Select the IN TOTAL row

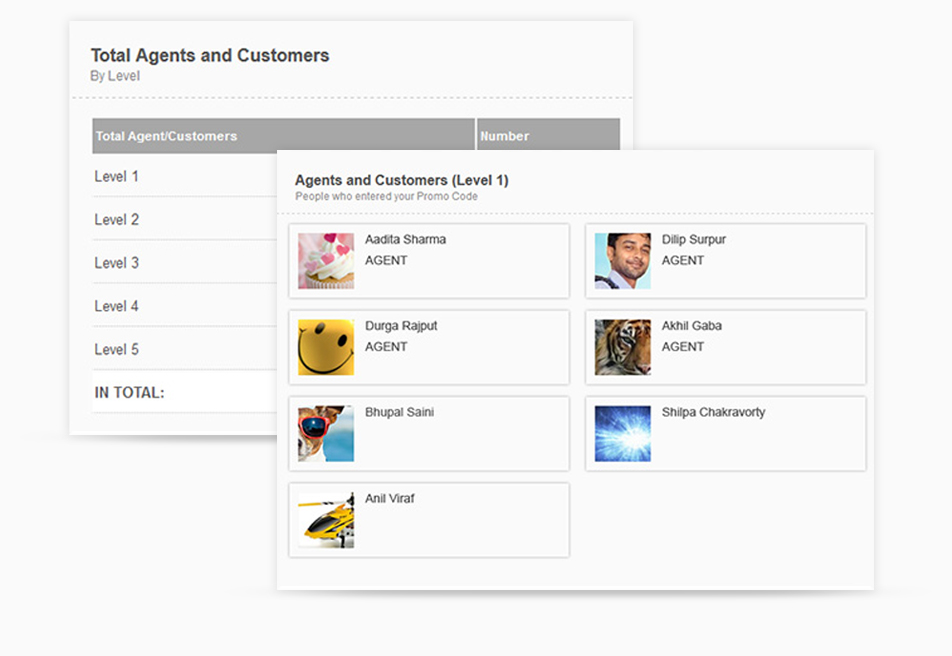185,392
